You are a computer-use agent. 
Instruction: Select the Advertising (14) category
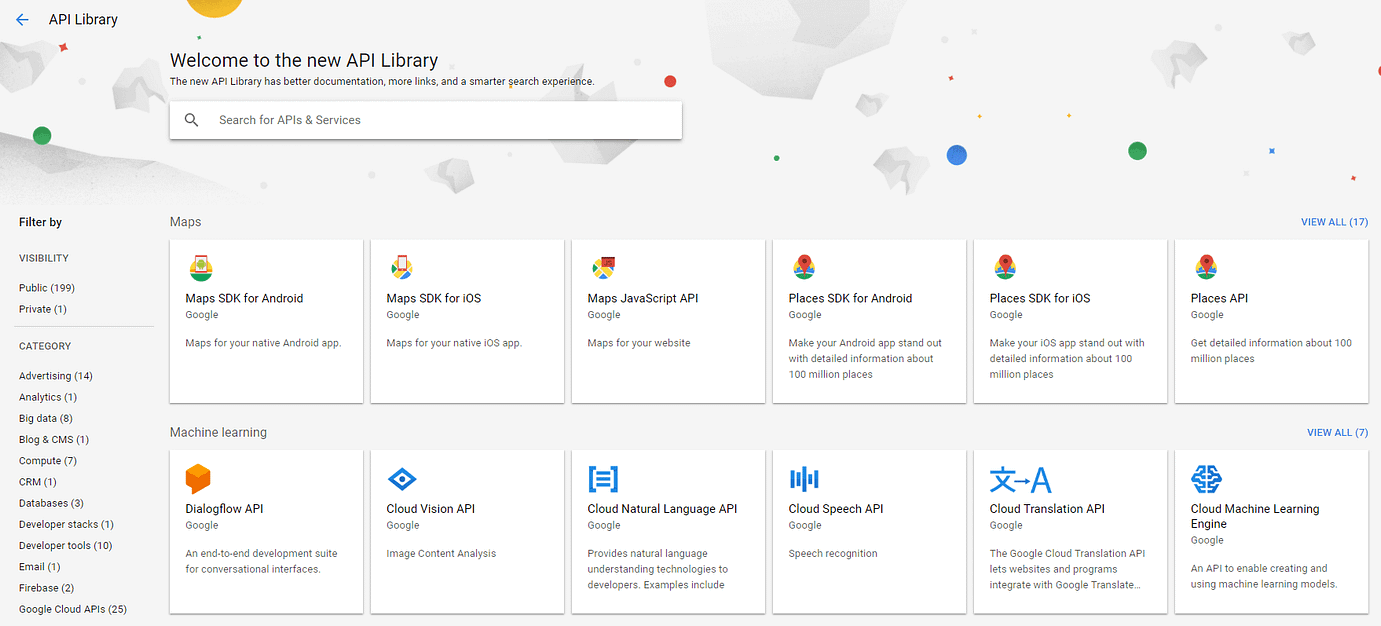point(56,376)
